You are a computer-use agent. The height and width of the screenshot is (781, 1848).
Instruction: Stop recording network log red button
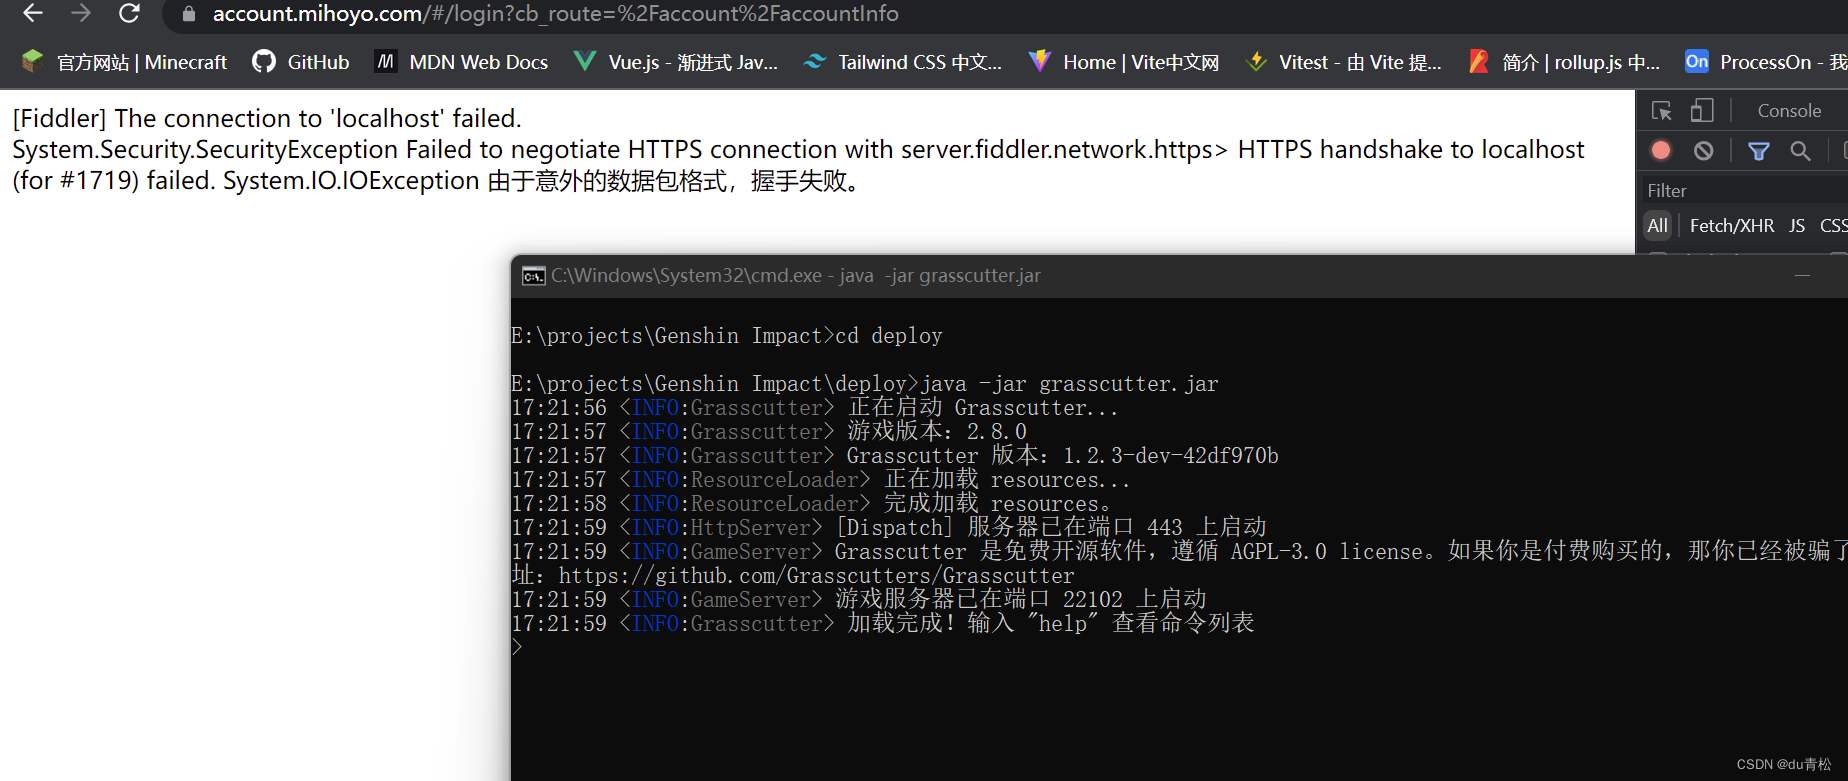click(x=1661, y=150)
